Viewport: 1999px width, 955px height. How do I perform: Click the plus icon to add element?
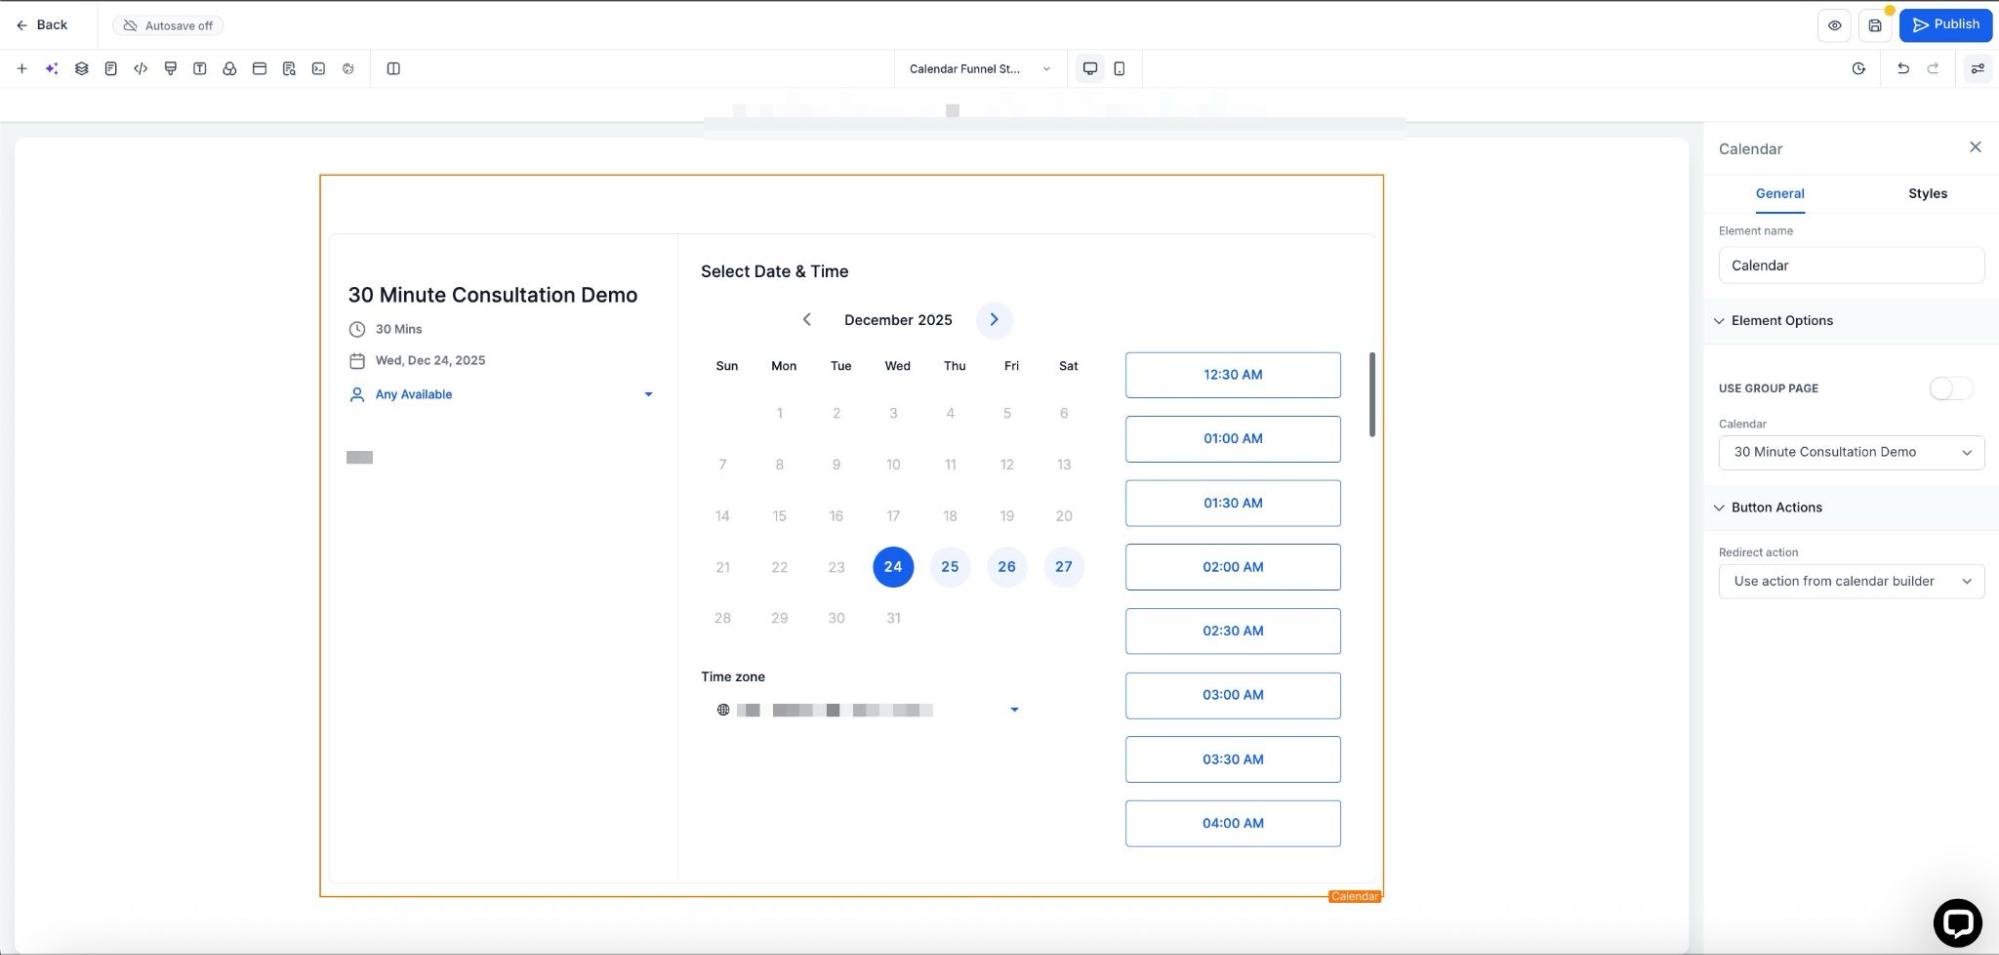coord(22,69)
